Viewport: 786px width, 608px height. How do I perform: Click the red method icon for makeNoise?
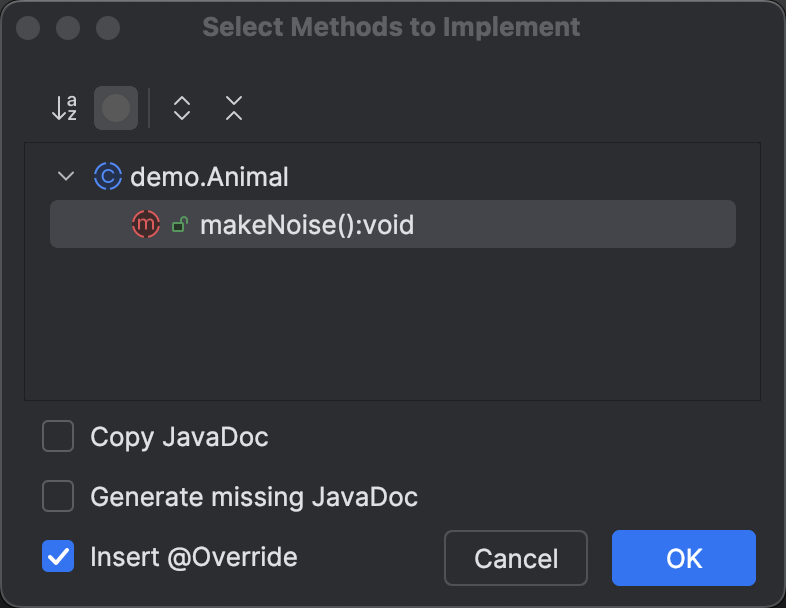146,225
